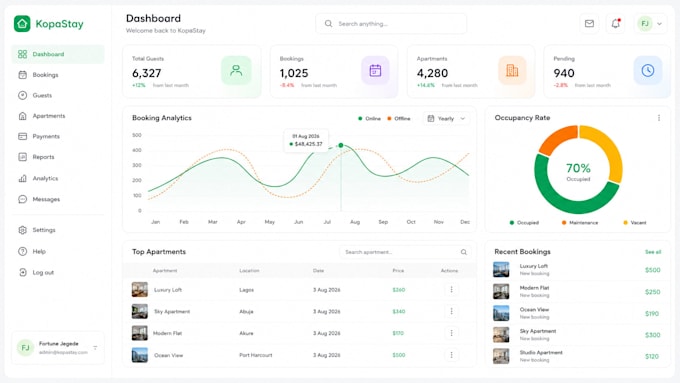
Task: Click the Apartments house icon in sidebar
Action: point(23,116)
